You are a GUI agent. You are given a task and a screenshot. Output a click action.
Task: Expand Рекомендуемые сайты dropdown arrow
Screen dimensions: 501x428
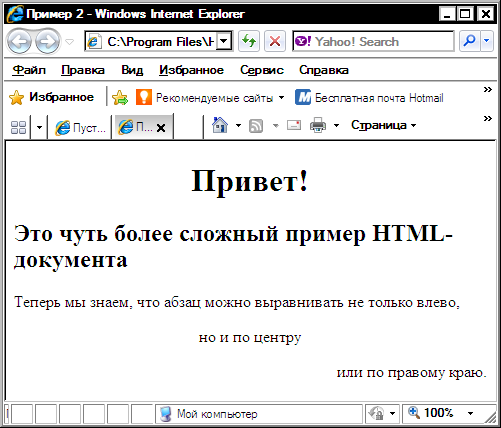tap(281, 98)
